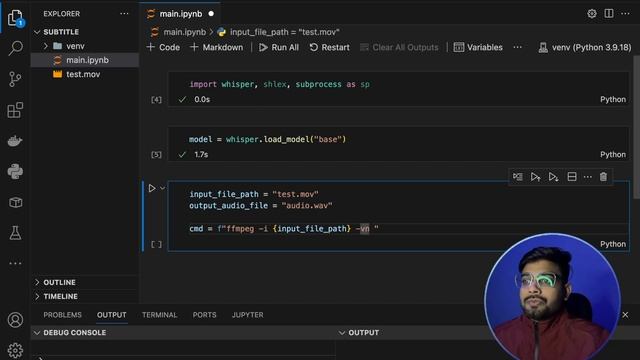Screen dimensions: 640x360
Task: Split the editor with layout icon
Action: (x=609, y=13)
